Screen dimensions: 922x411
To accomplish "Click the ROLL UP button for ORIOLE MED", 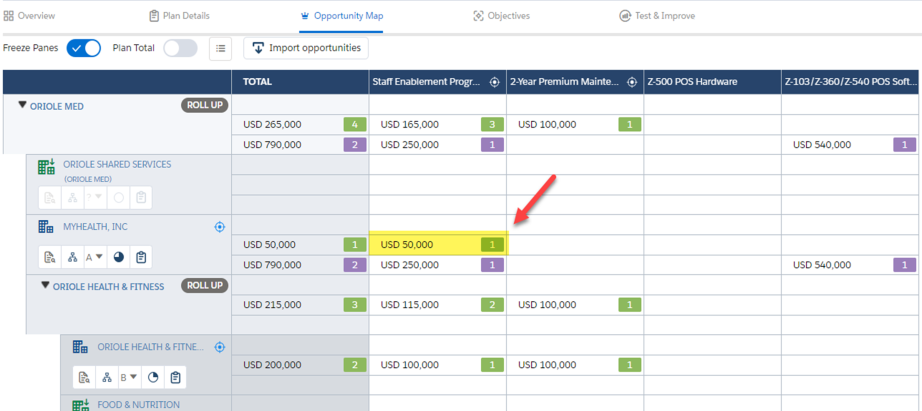I will [204, 106].
